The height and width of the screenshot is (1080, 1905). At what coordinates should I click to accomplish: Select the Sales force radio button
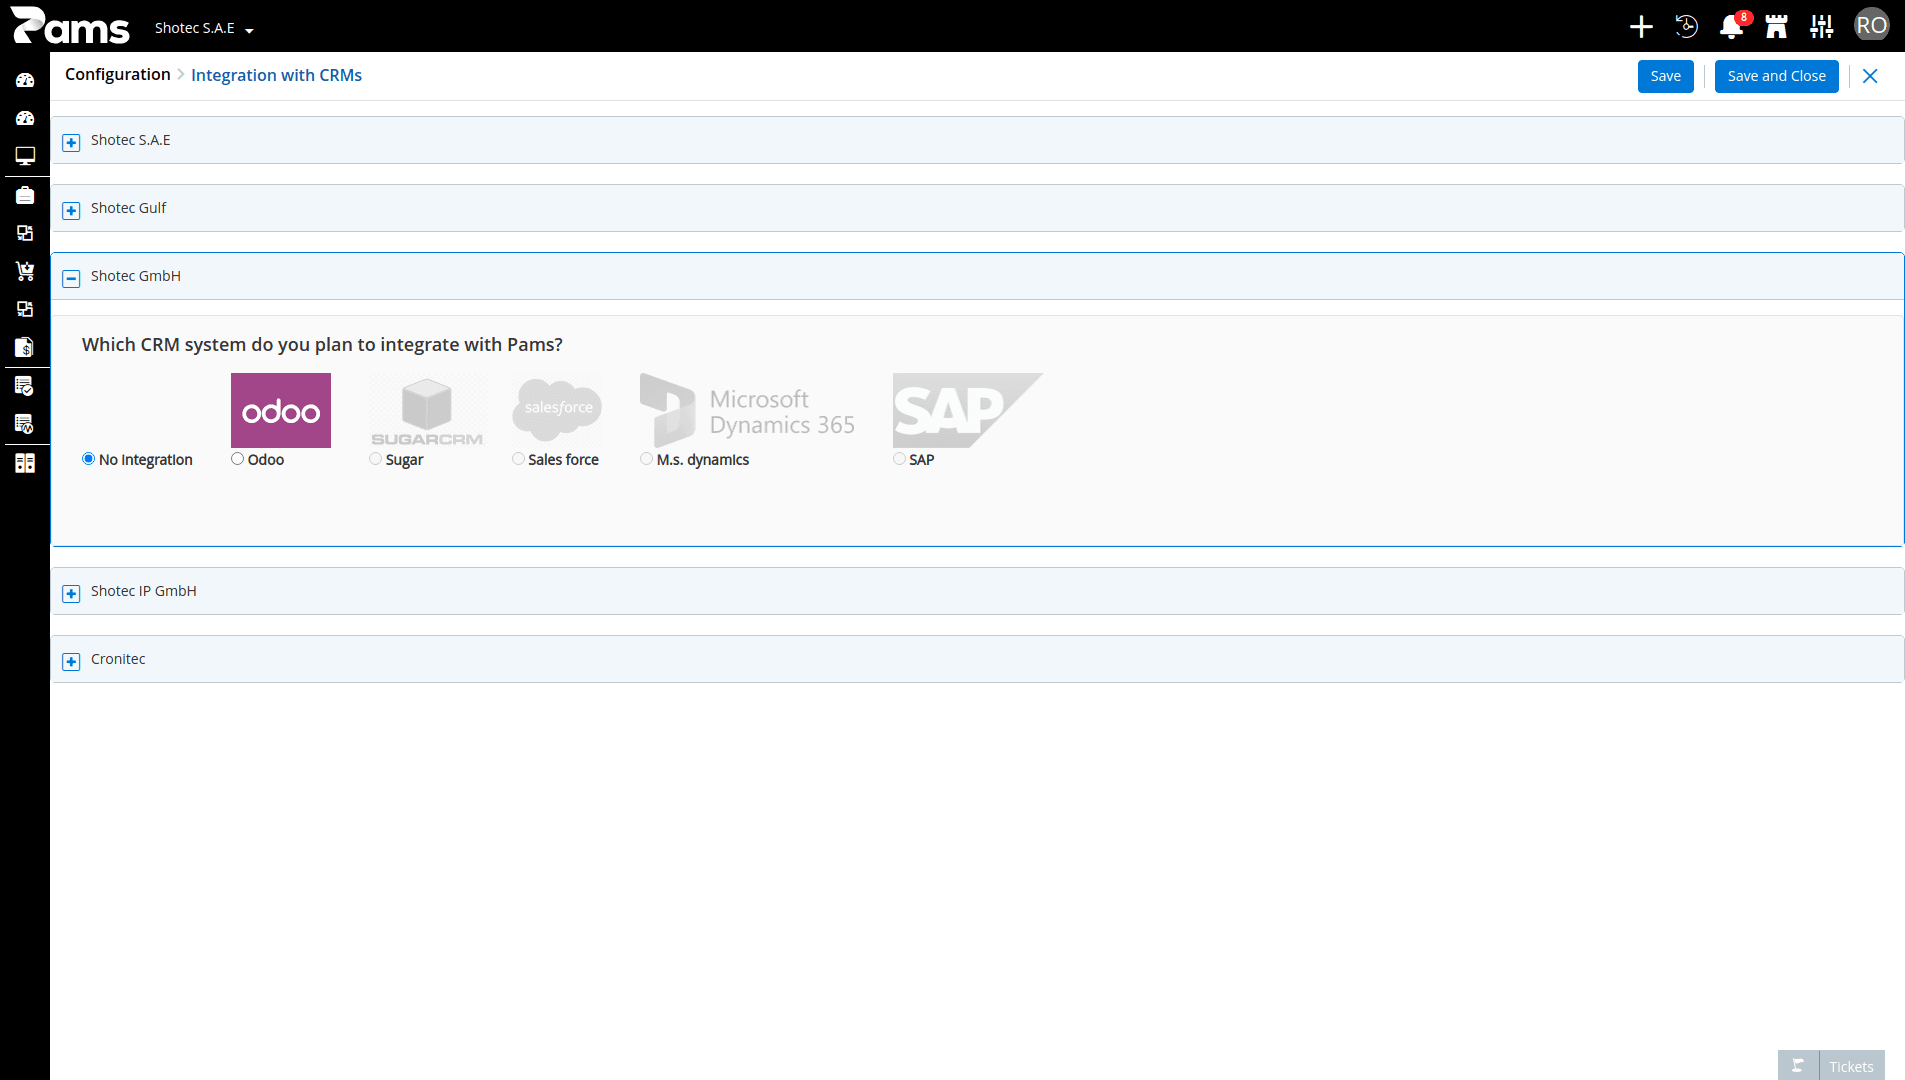[518, 459]
